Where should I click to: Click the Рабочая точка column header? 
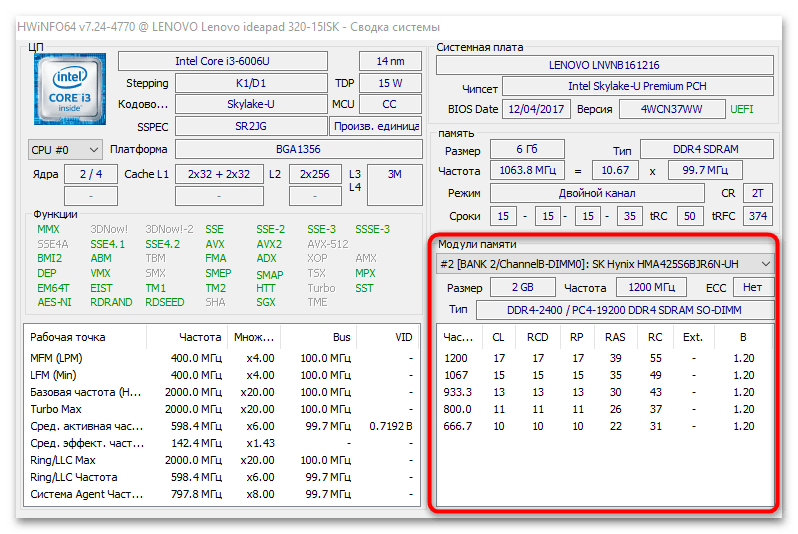click(x=86, y=337)
